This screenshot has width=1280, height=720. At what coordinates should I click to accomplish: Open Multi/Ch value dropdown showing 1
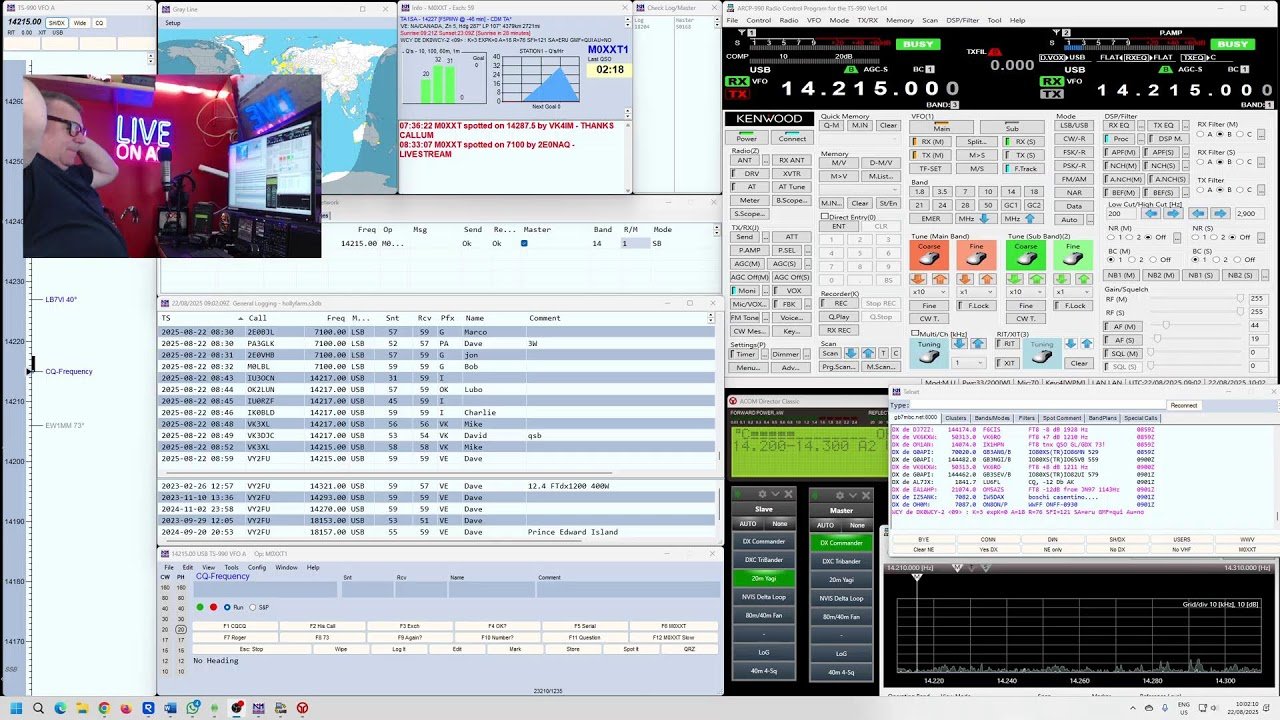(970, 363)
